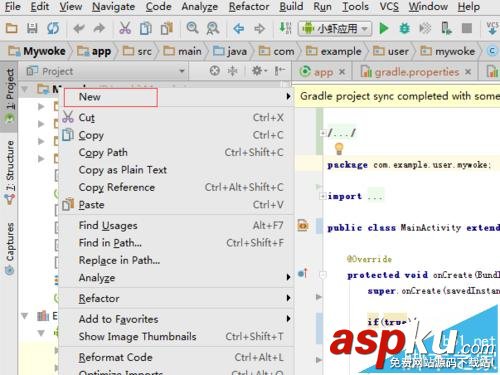Select Find Usages menu entry
This screenshot has width=500, height=375.
point(177,226)
